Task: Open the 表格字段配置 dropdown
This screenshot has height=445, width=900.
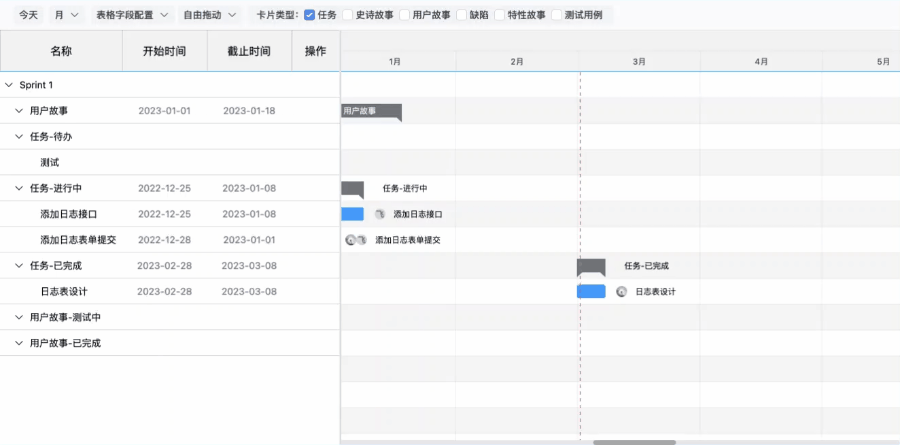Action: 132,15
